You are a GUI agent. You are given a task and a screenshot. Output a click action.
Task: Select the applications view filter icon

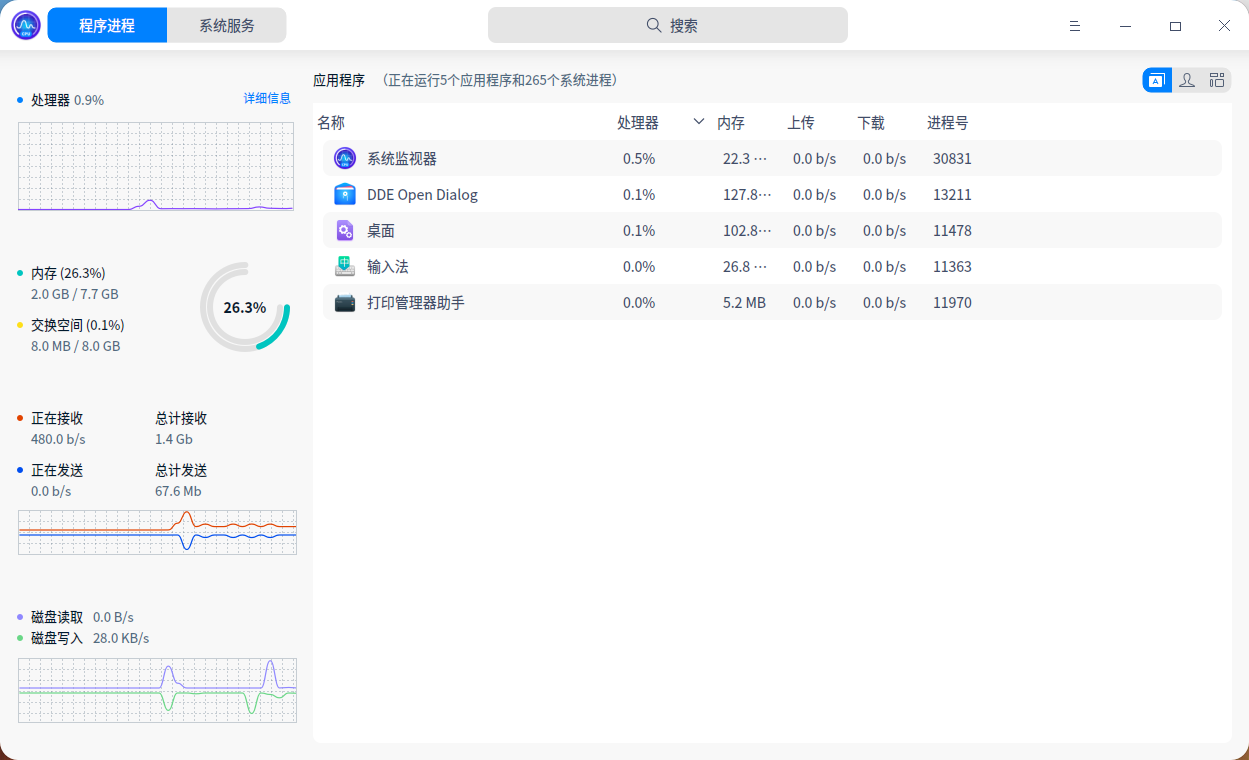coord(1156,79)
